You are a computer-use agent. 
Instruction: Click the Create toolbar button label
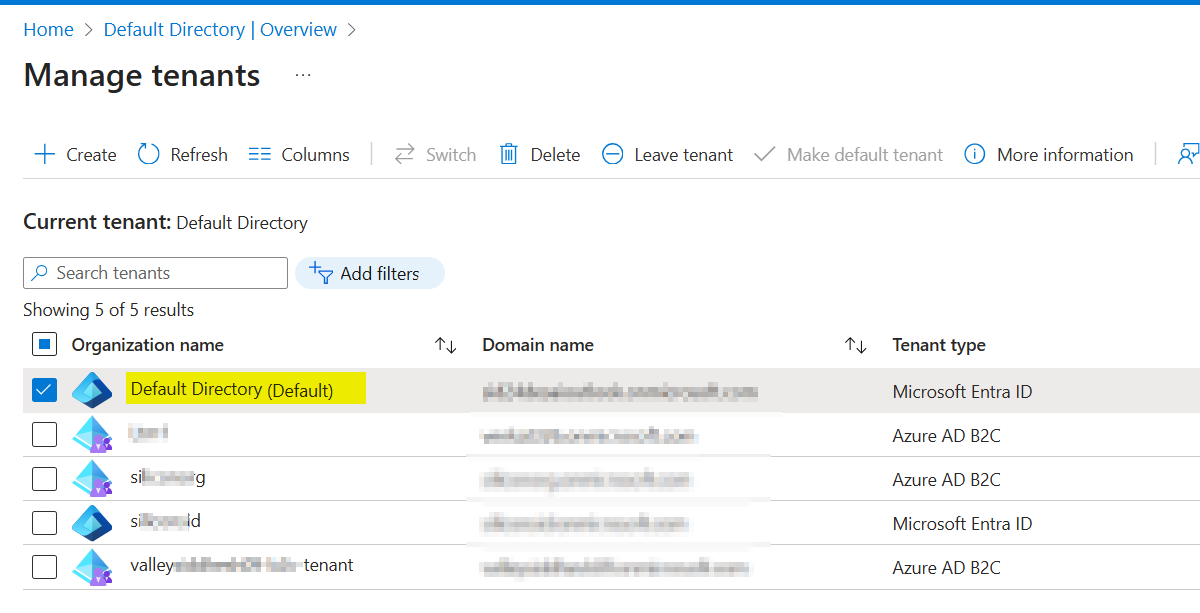coord(91,155)
